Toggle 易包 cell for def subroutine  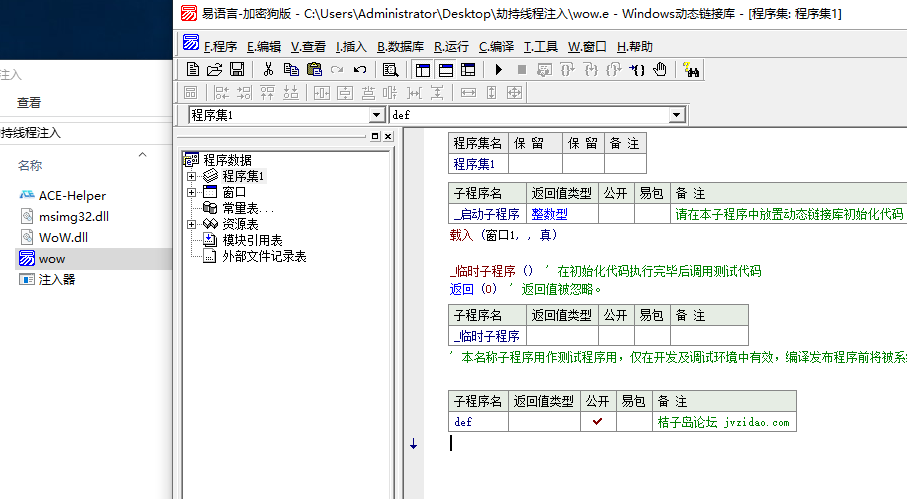tap(635, 422)
